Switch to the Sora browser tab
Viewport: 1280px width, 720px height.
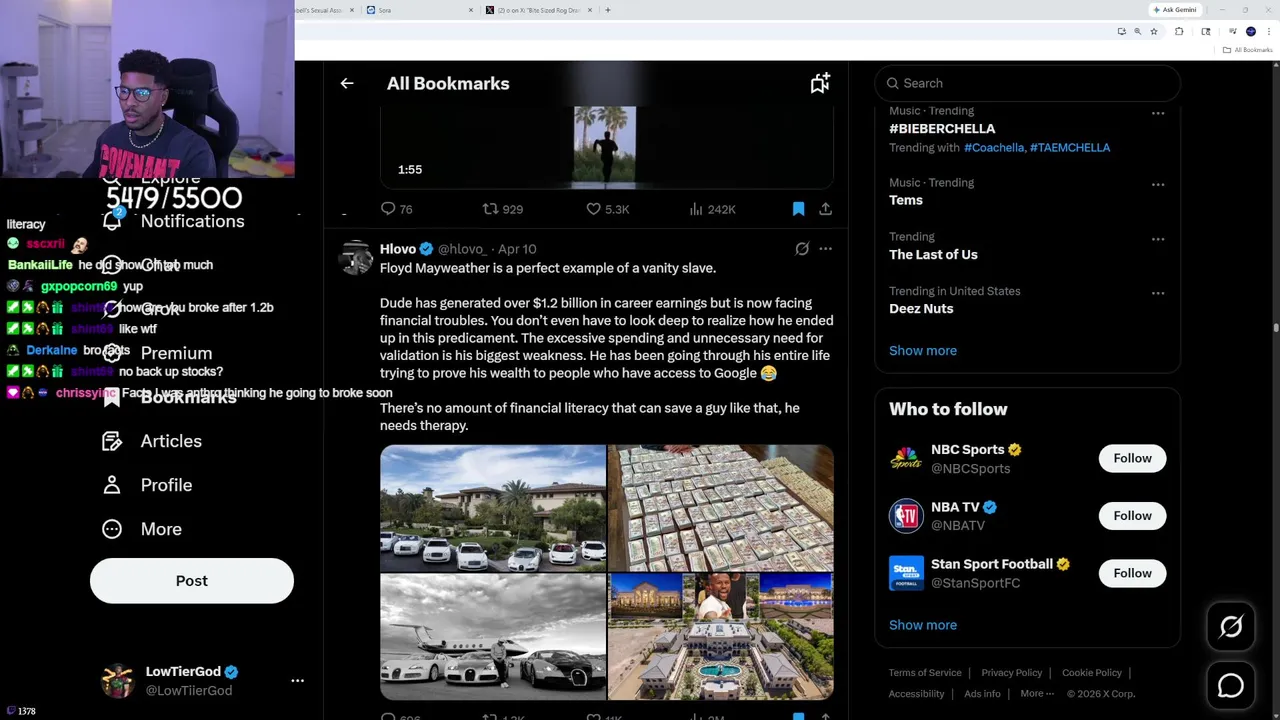(420, 10)
